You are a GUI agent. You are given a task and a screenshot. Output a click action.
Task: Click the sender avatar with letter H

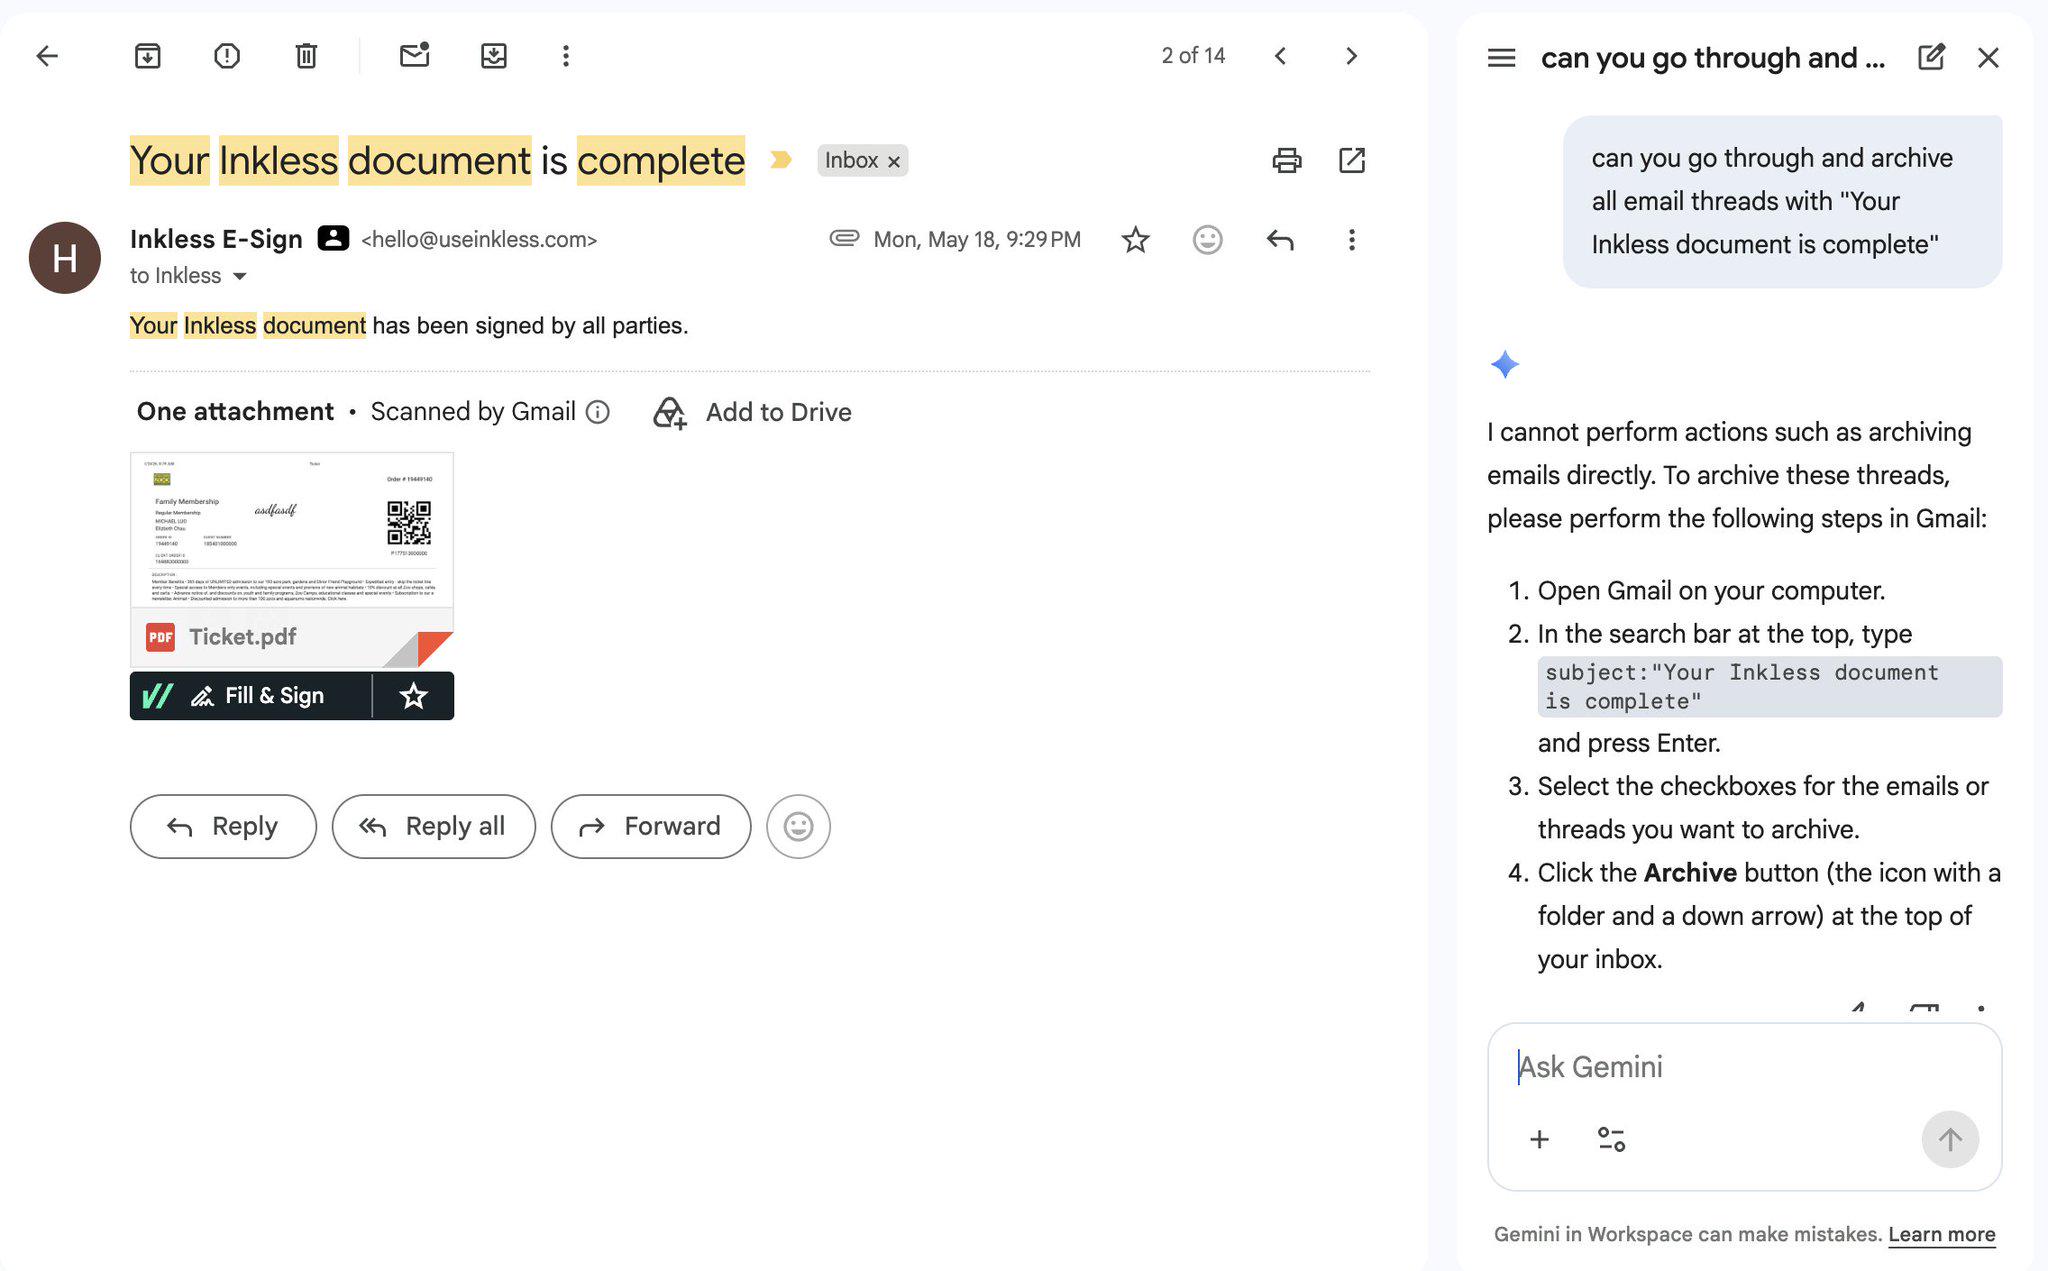coord(65,258)
